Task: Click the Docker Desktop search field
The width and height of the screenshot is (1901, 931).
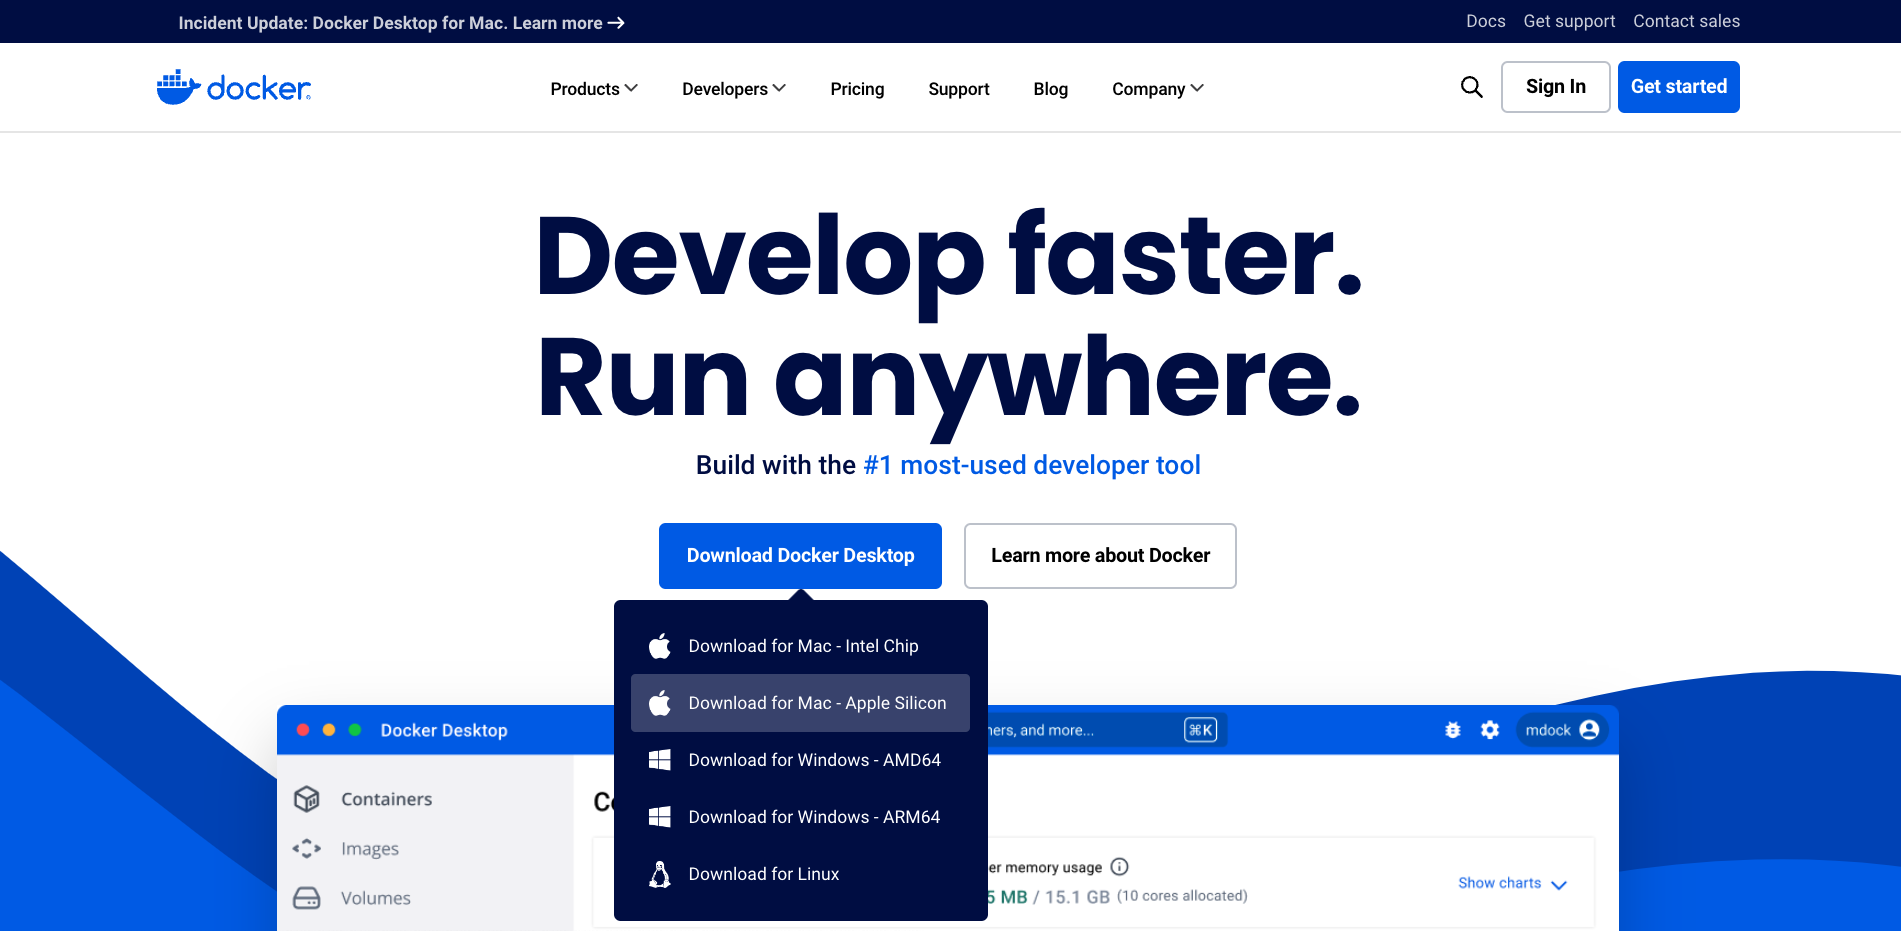Action: (x=1108, y=730)
